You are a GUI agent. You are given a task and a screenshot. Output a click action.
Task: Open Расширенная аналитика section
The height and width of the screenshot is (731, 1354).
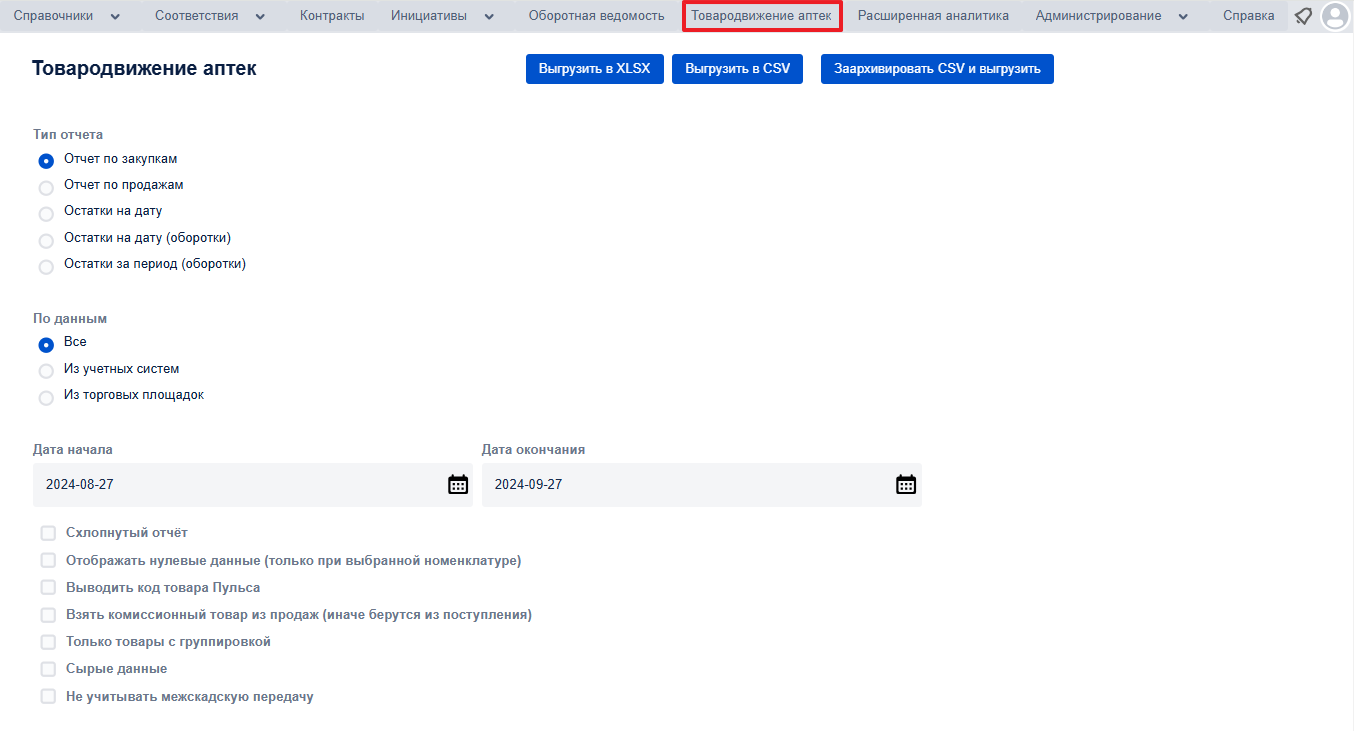pos(933,16)
